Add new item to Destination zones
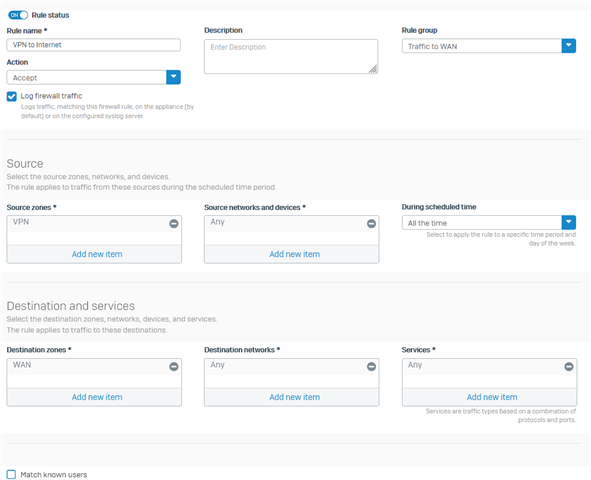The image size is (591, 480). point(97,397)
